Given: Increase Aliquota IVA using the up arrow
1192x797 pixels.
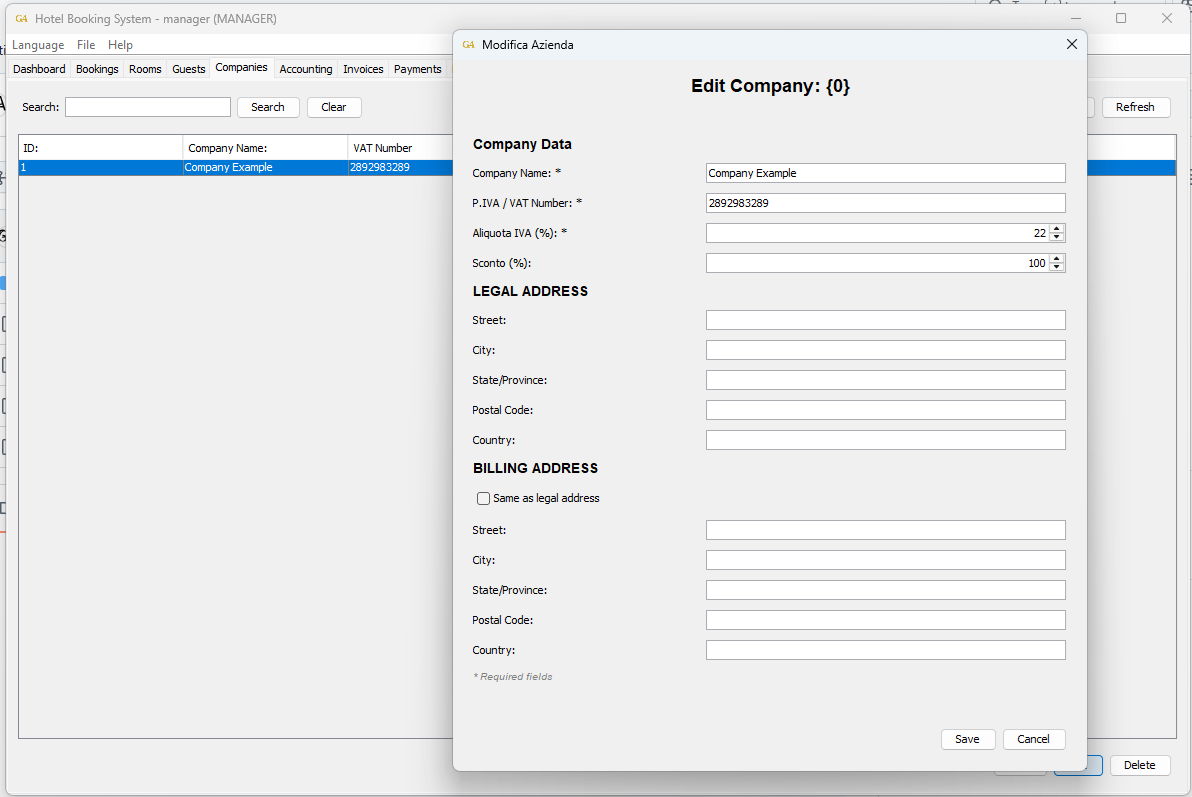Looking at the screenshot, I should click(1057, 229).
